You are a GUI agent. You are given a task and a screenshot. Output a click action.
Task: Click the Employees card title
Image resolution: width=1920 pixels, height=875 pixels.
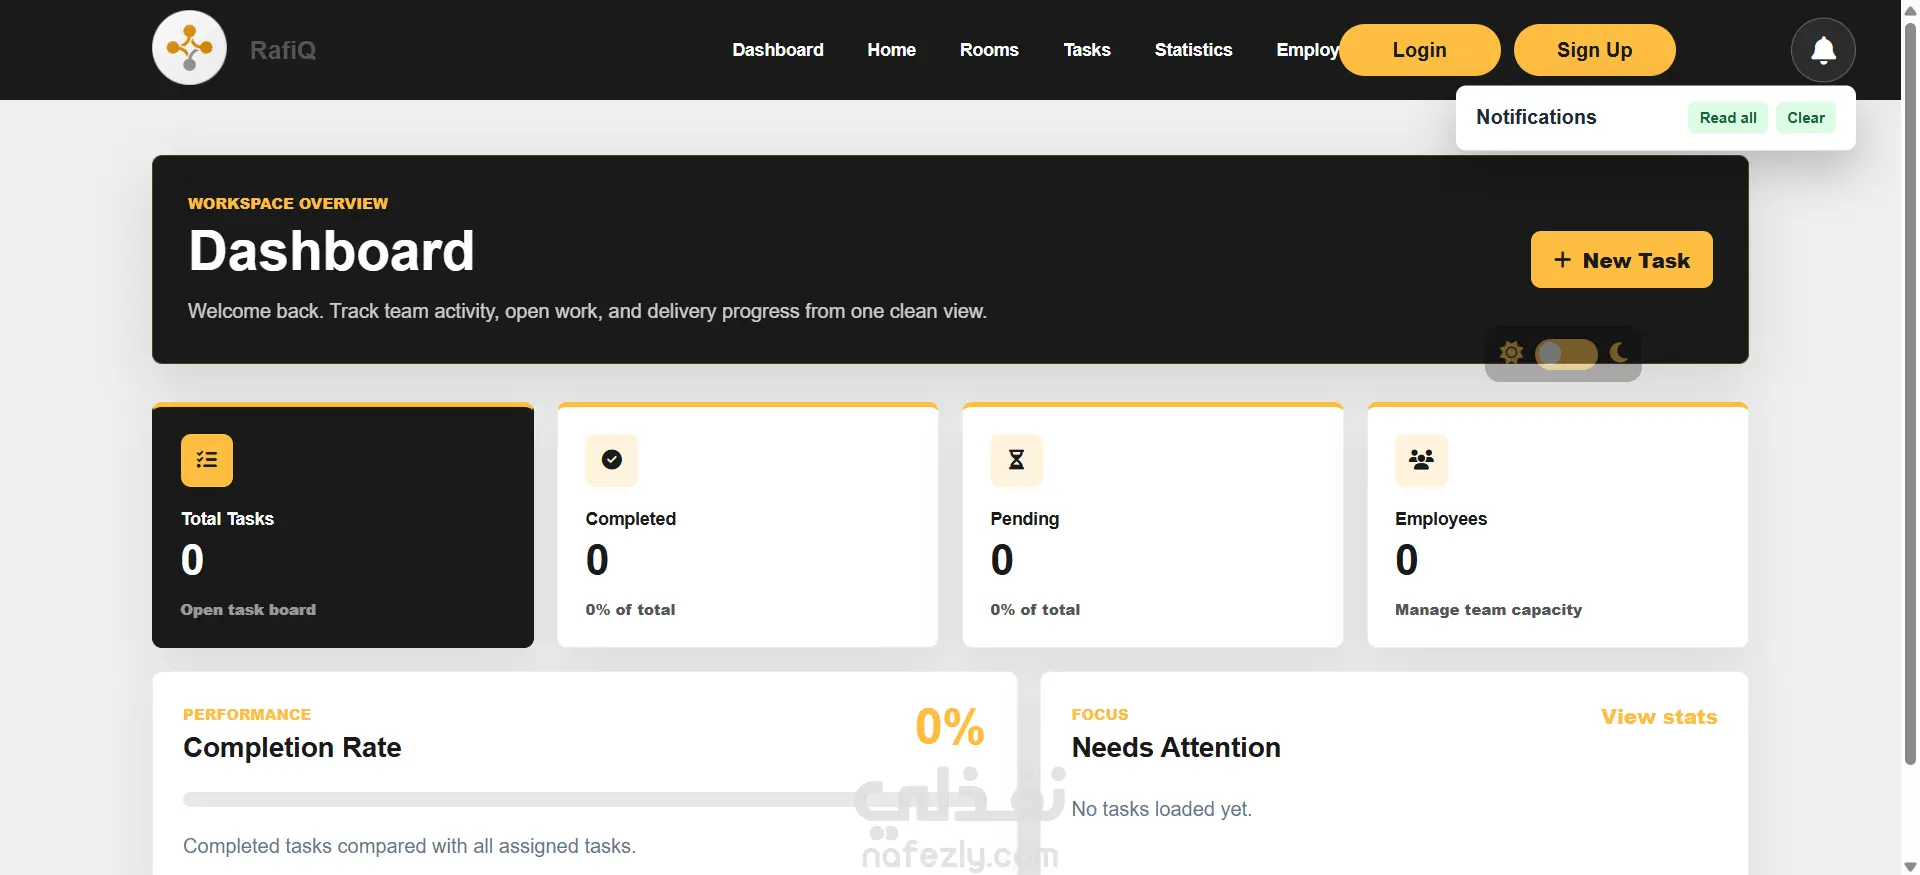coord(1441,519)
